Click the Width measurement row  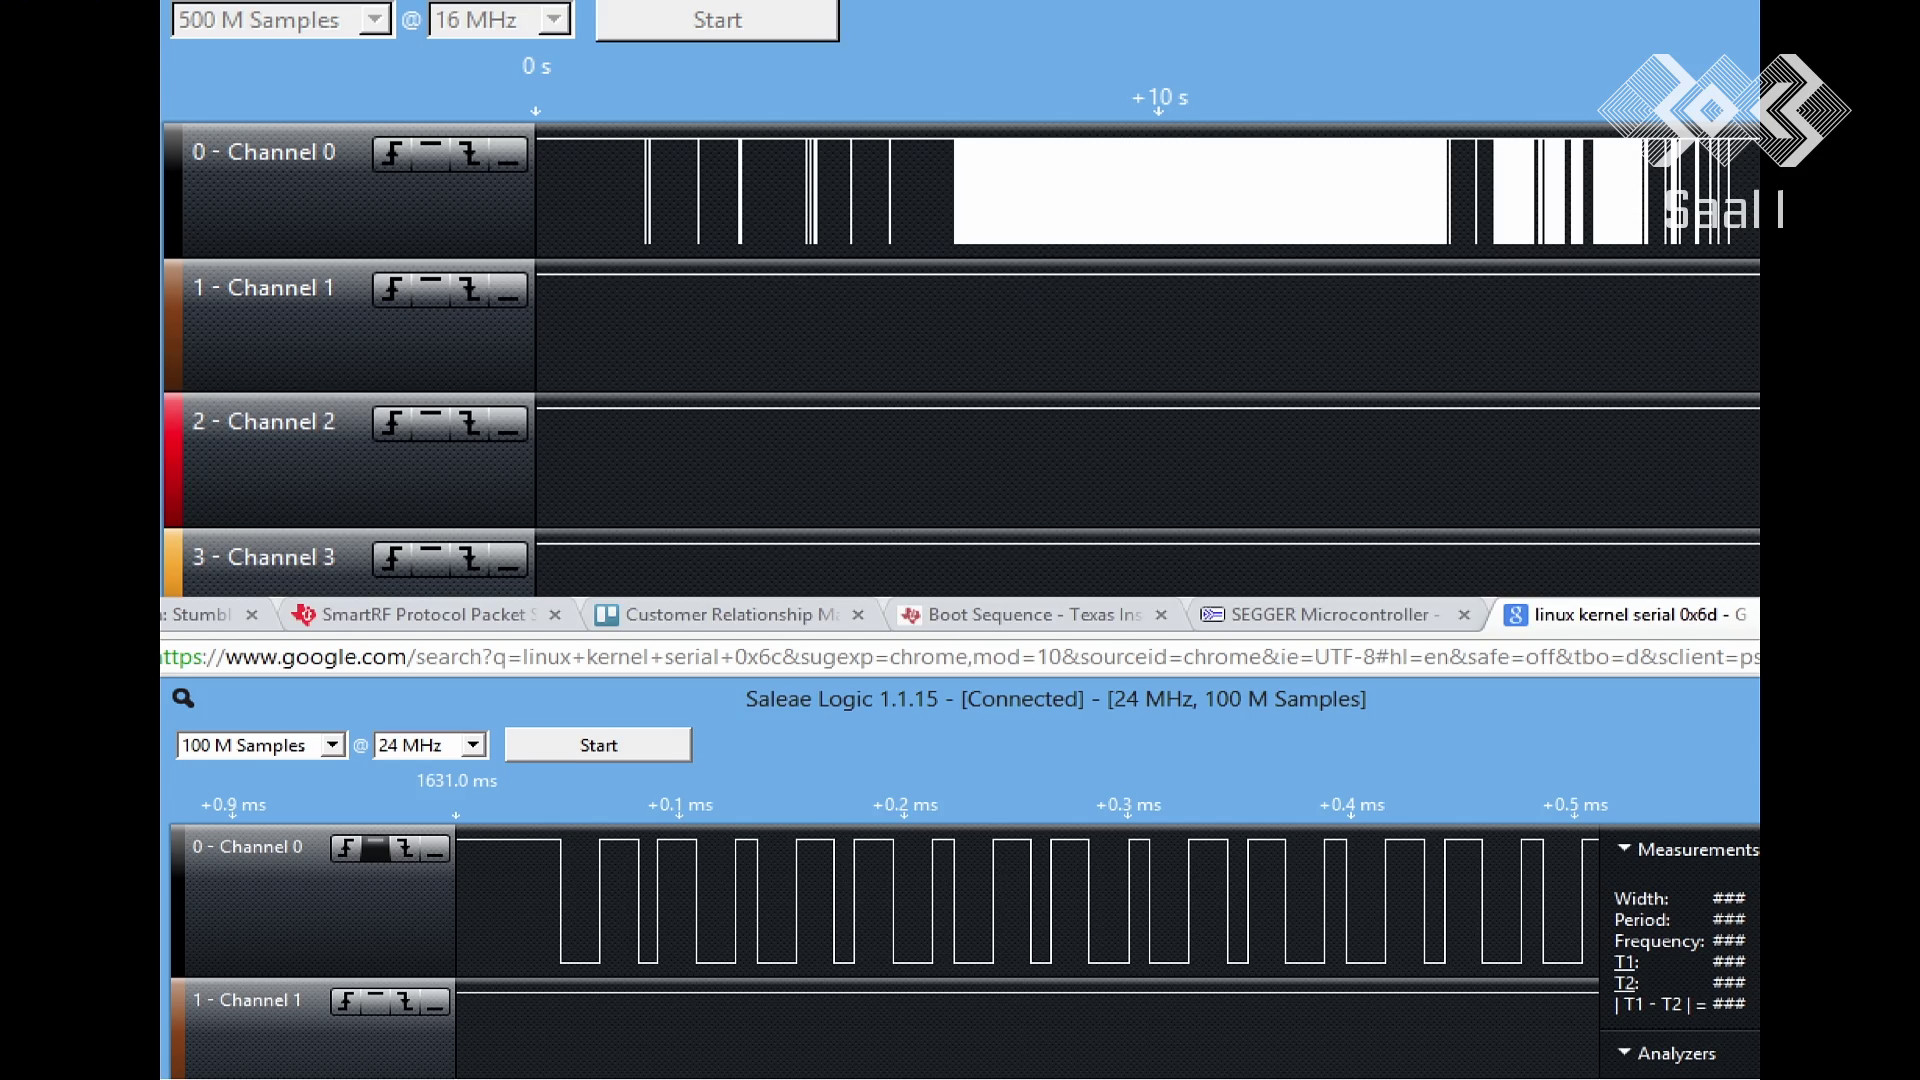[1680, 899]
